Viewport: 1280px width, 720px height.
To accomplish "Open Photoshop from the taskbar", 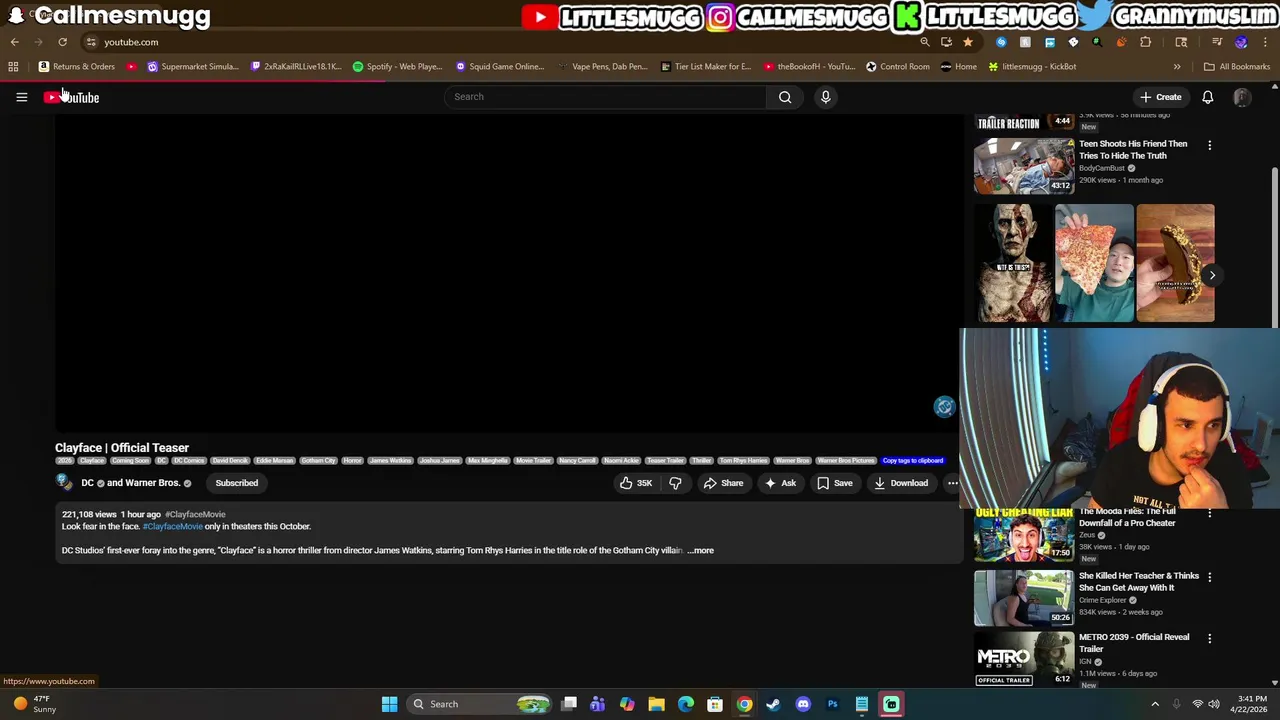I will click(x=832, y=704).
